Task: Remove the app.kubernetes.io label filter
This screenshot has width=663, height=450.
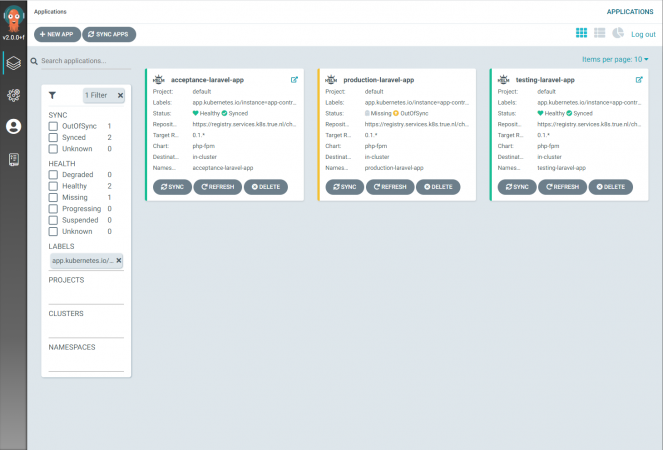Action: (119, 261)
